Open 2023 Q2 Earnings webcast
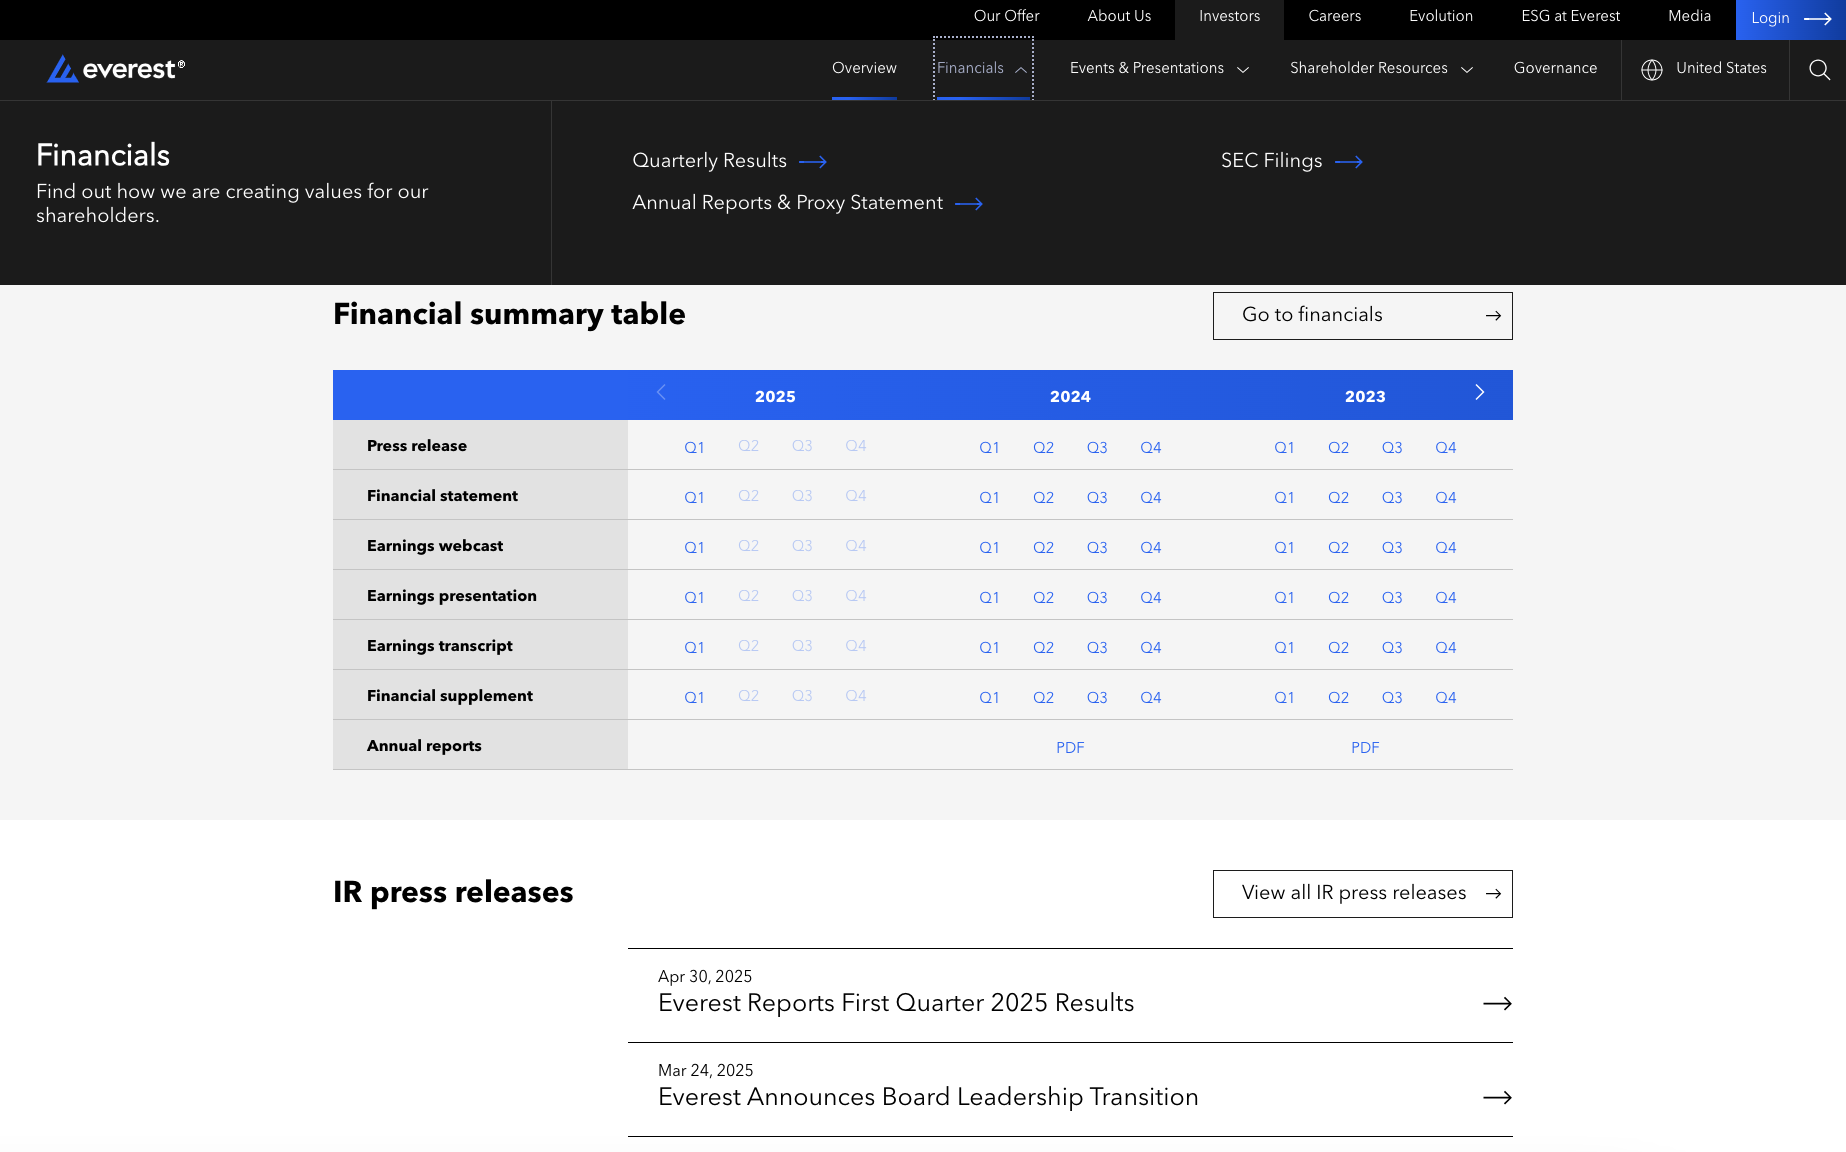 point(1338,548)
